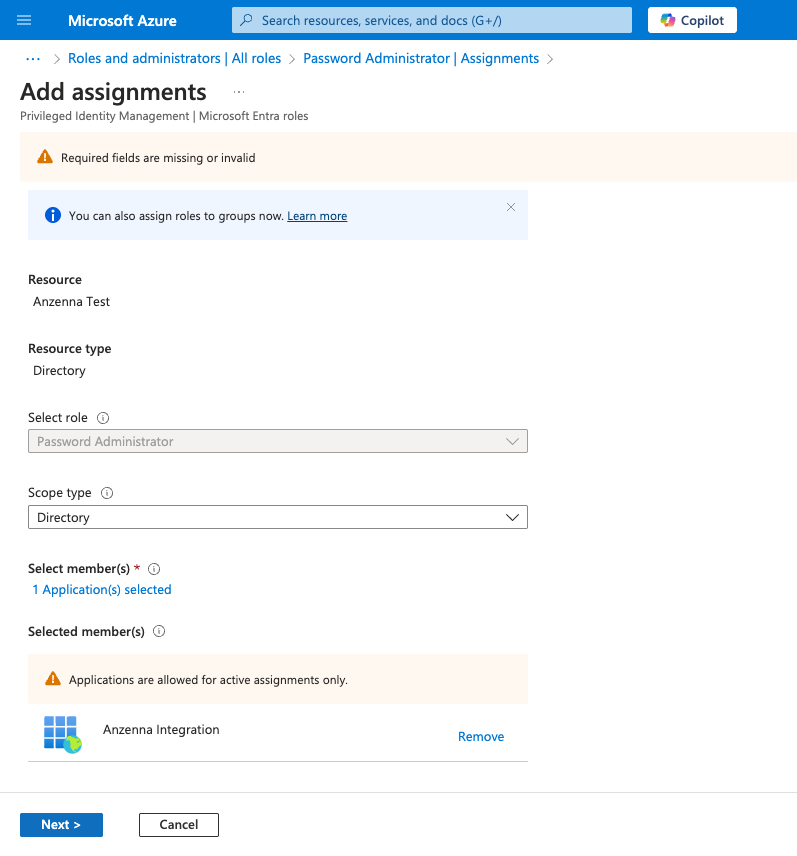Click the info icon beside Select role
Image resolution: width=797 pixels, height=856 pixels.
103,418
